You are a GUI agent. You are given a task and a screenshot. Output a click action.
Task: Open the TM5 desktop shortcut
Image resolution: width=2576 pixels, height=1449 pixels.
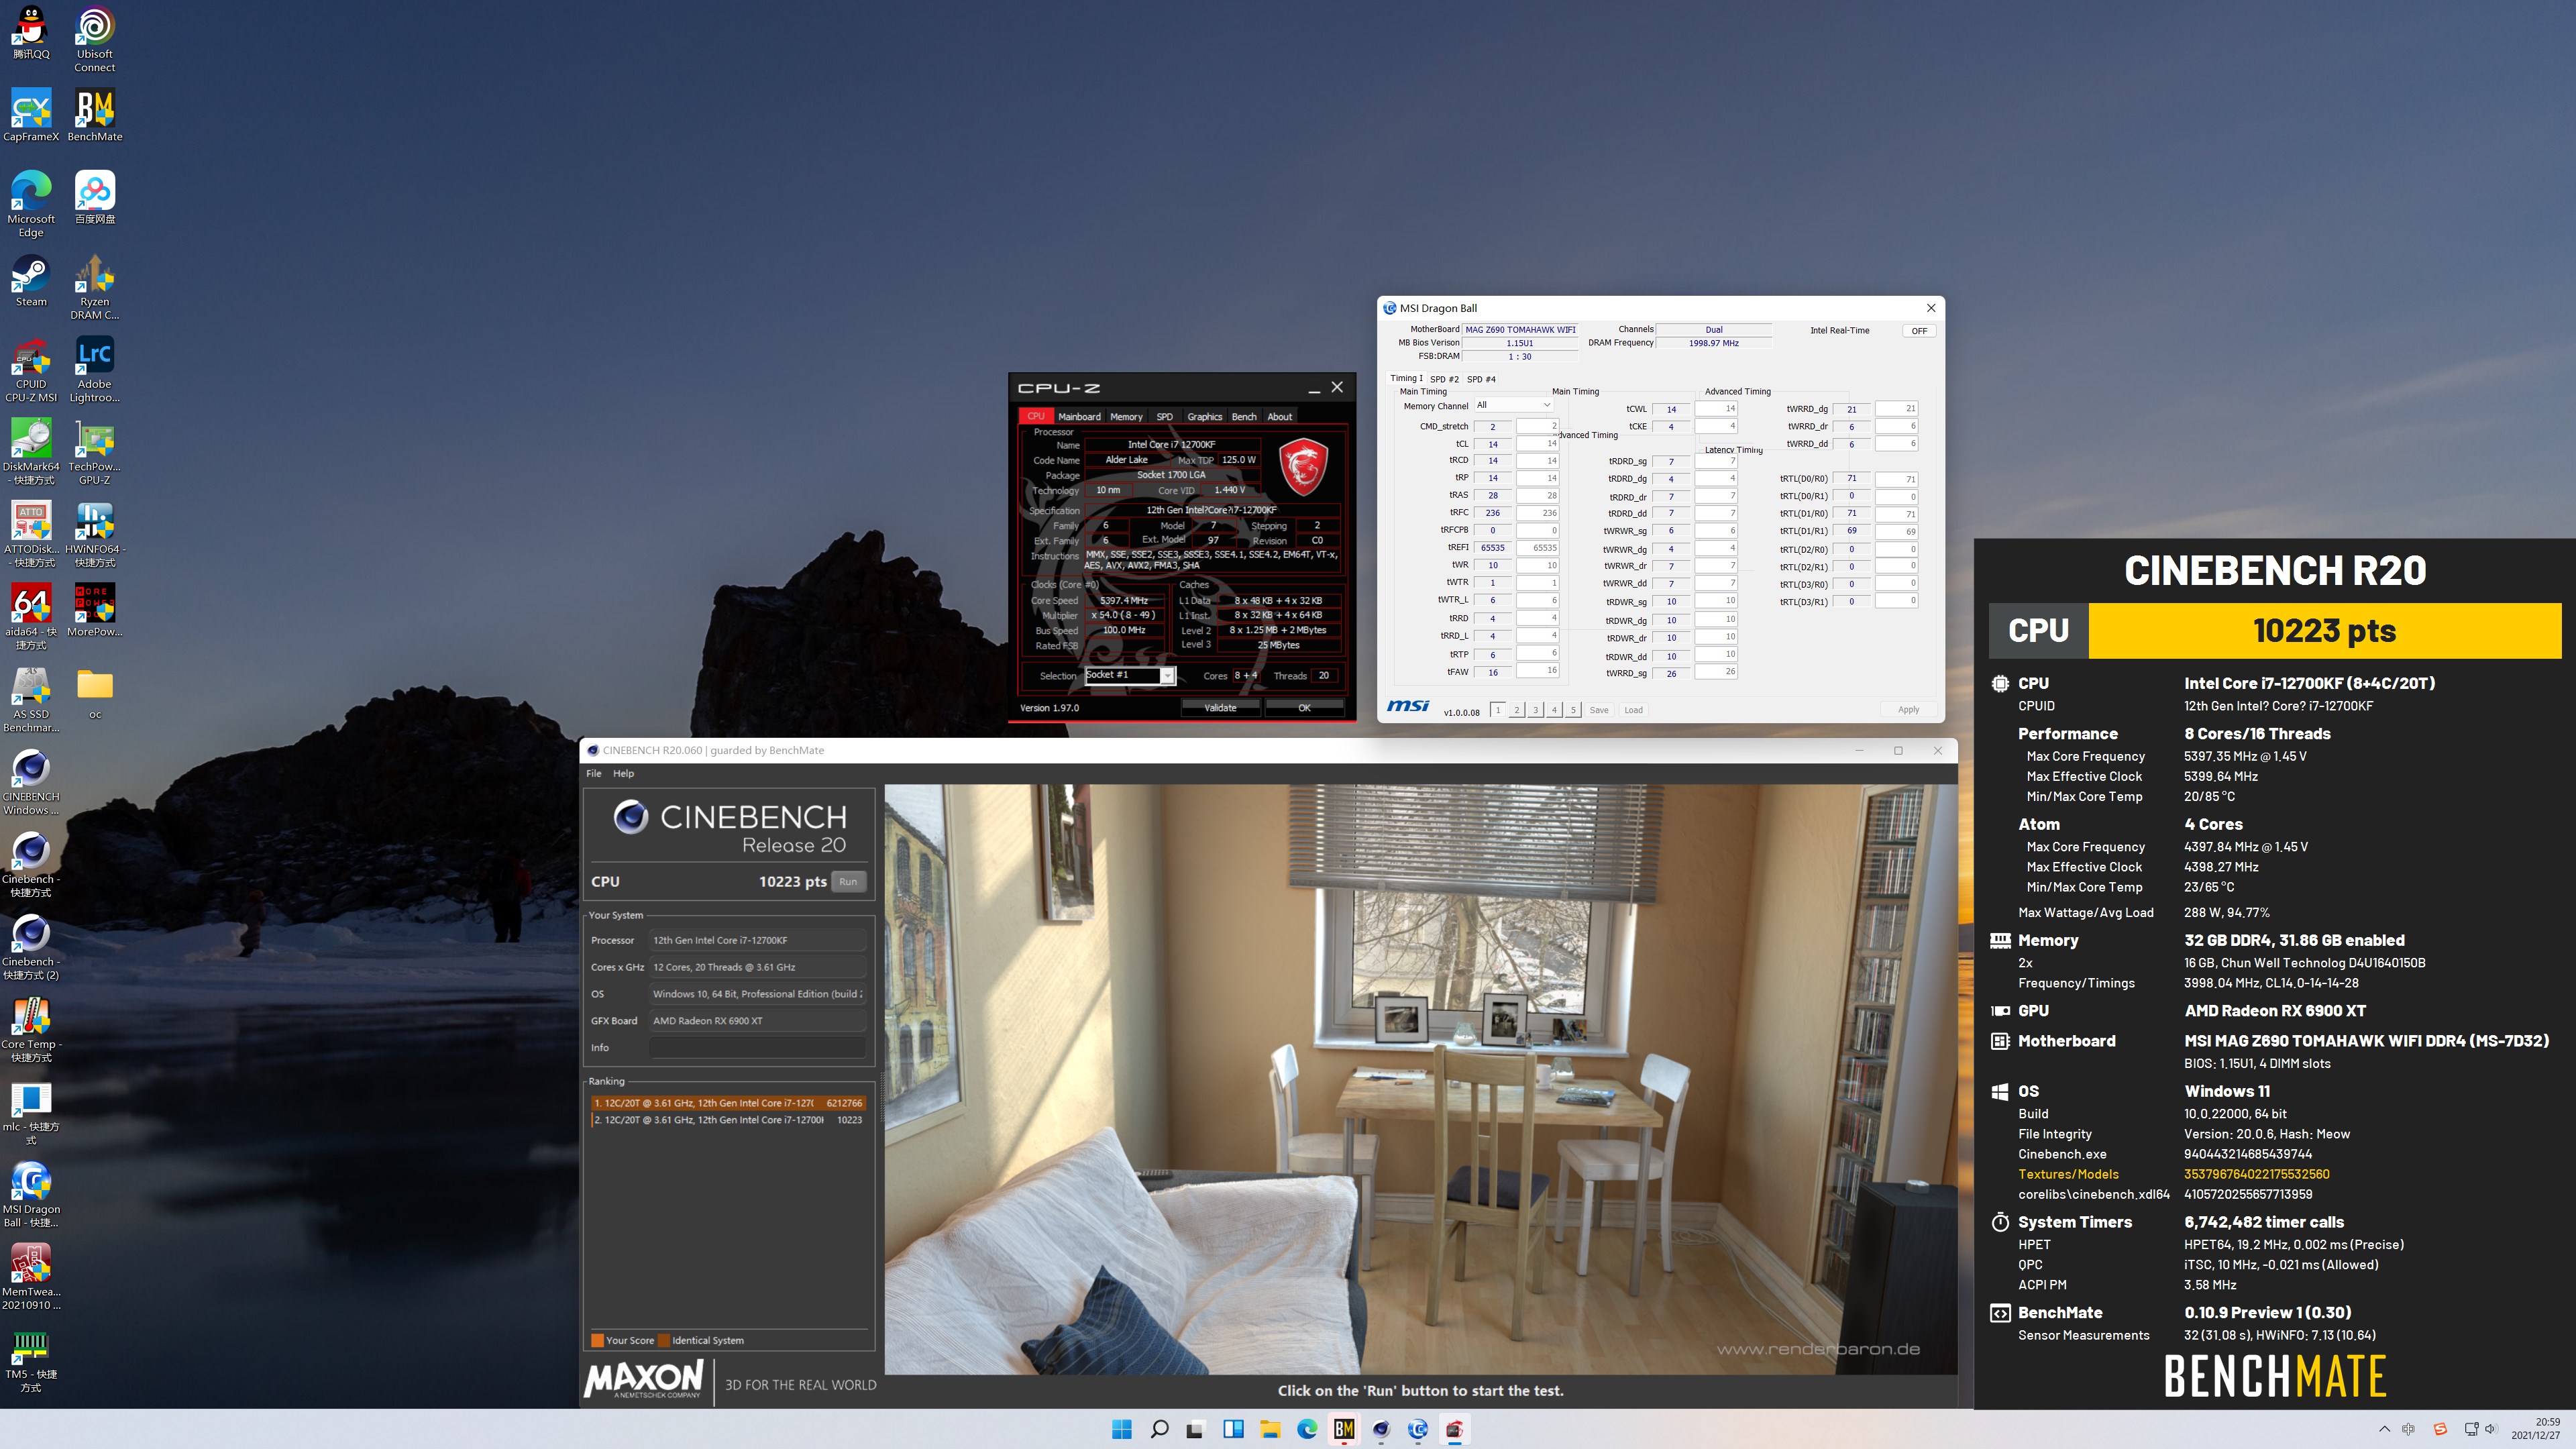(x=31, y=1359)
